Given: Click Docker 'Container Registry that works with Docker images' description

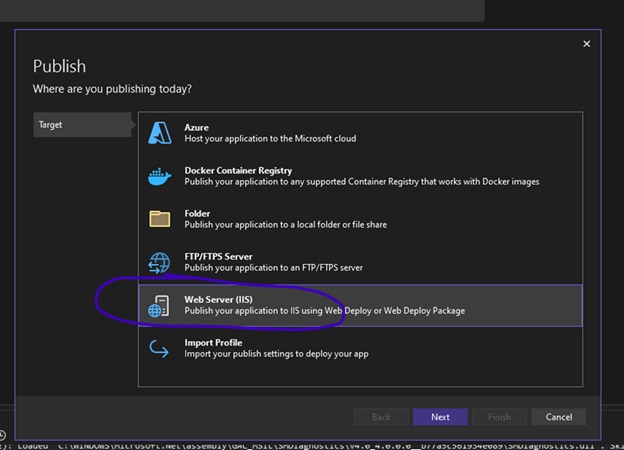Looking at the screenshot, I should point(362,181).
